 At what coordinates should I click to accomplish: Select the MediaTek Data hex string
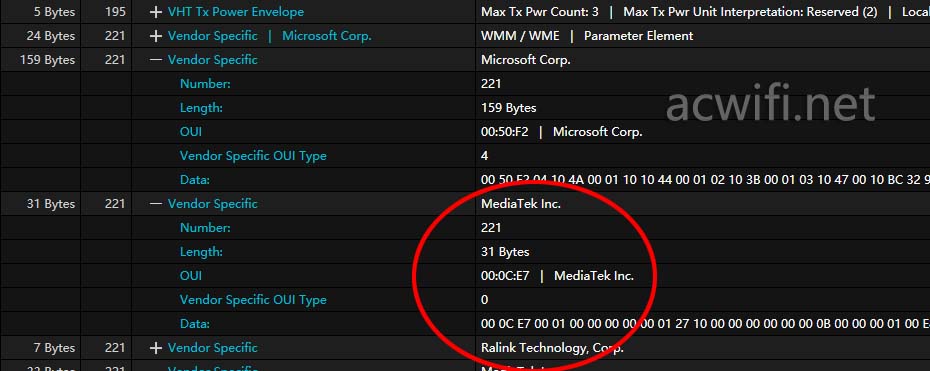[705, 324]
